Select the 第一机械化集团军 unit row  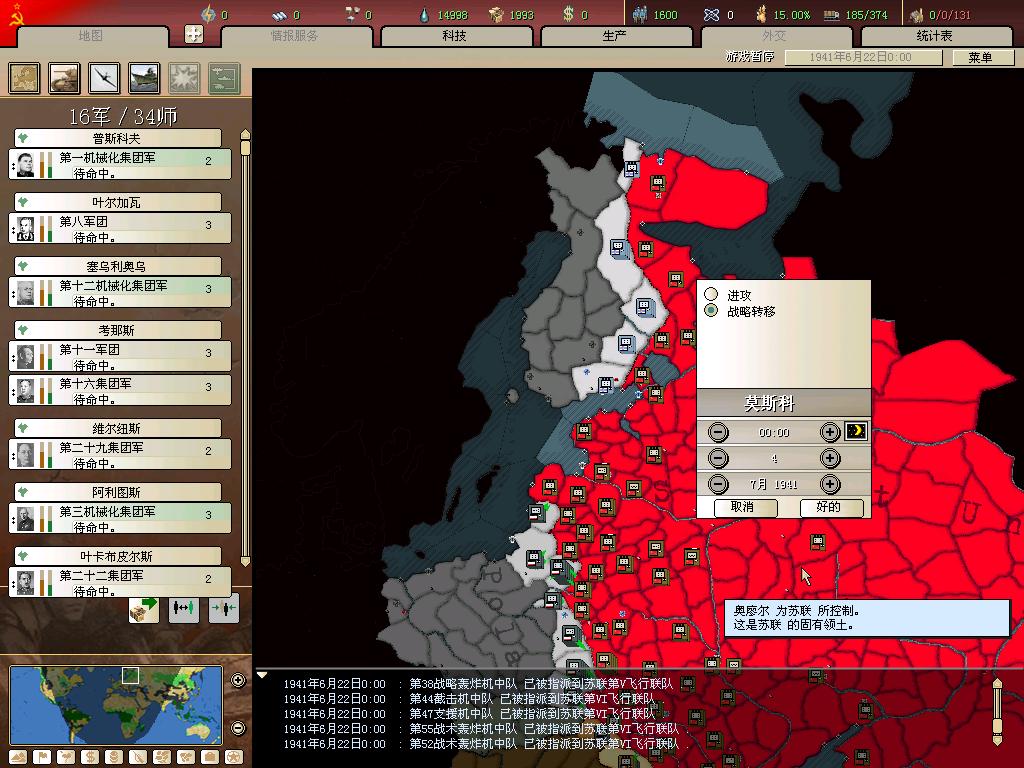[120, 165]
